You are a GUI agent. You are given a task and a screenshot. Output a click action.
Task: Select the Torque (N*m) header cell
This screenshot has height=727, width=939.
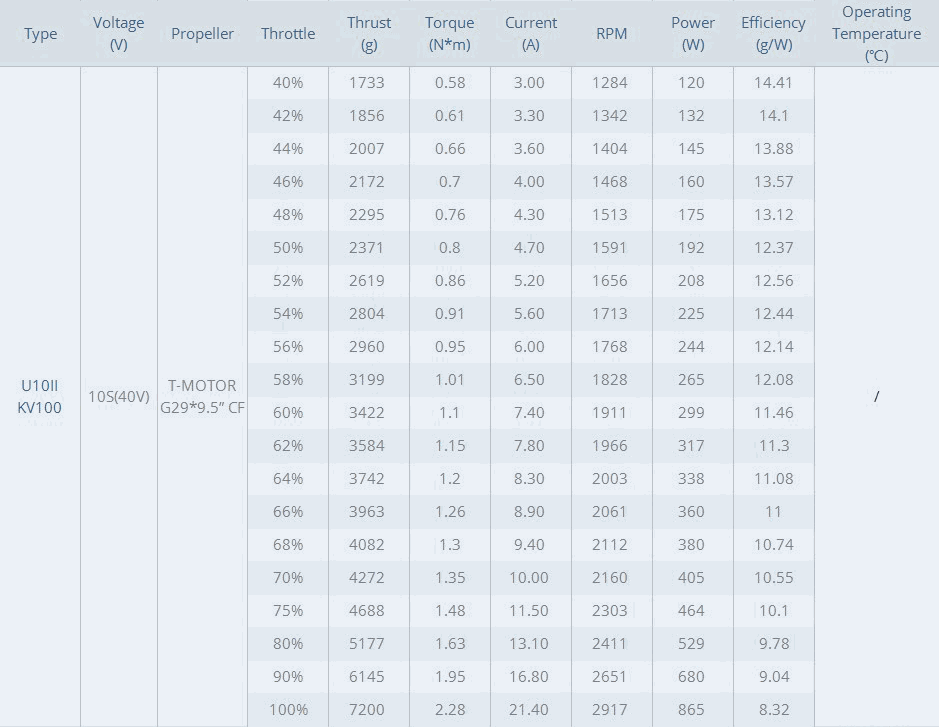450,34
